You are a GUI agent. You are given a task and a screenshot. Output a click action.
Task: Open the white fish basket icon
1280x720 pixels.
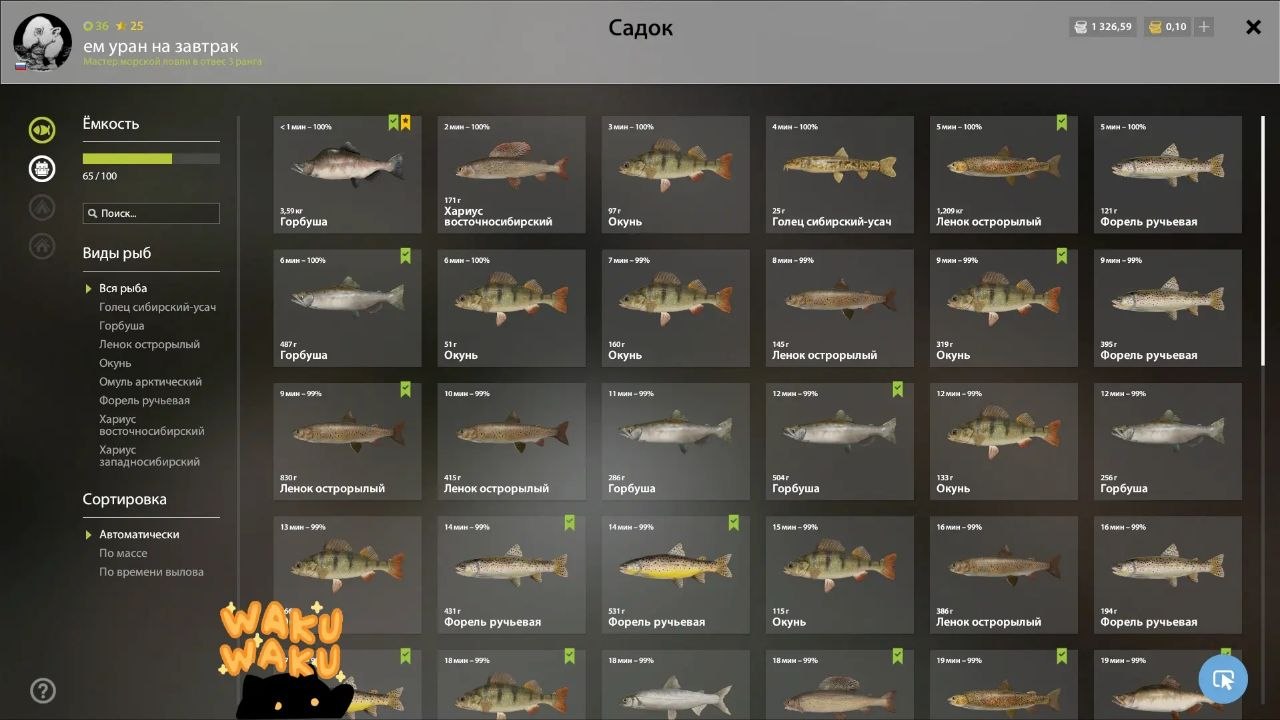click(x=42, y=168)
